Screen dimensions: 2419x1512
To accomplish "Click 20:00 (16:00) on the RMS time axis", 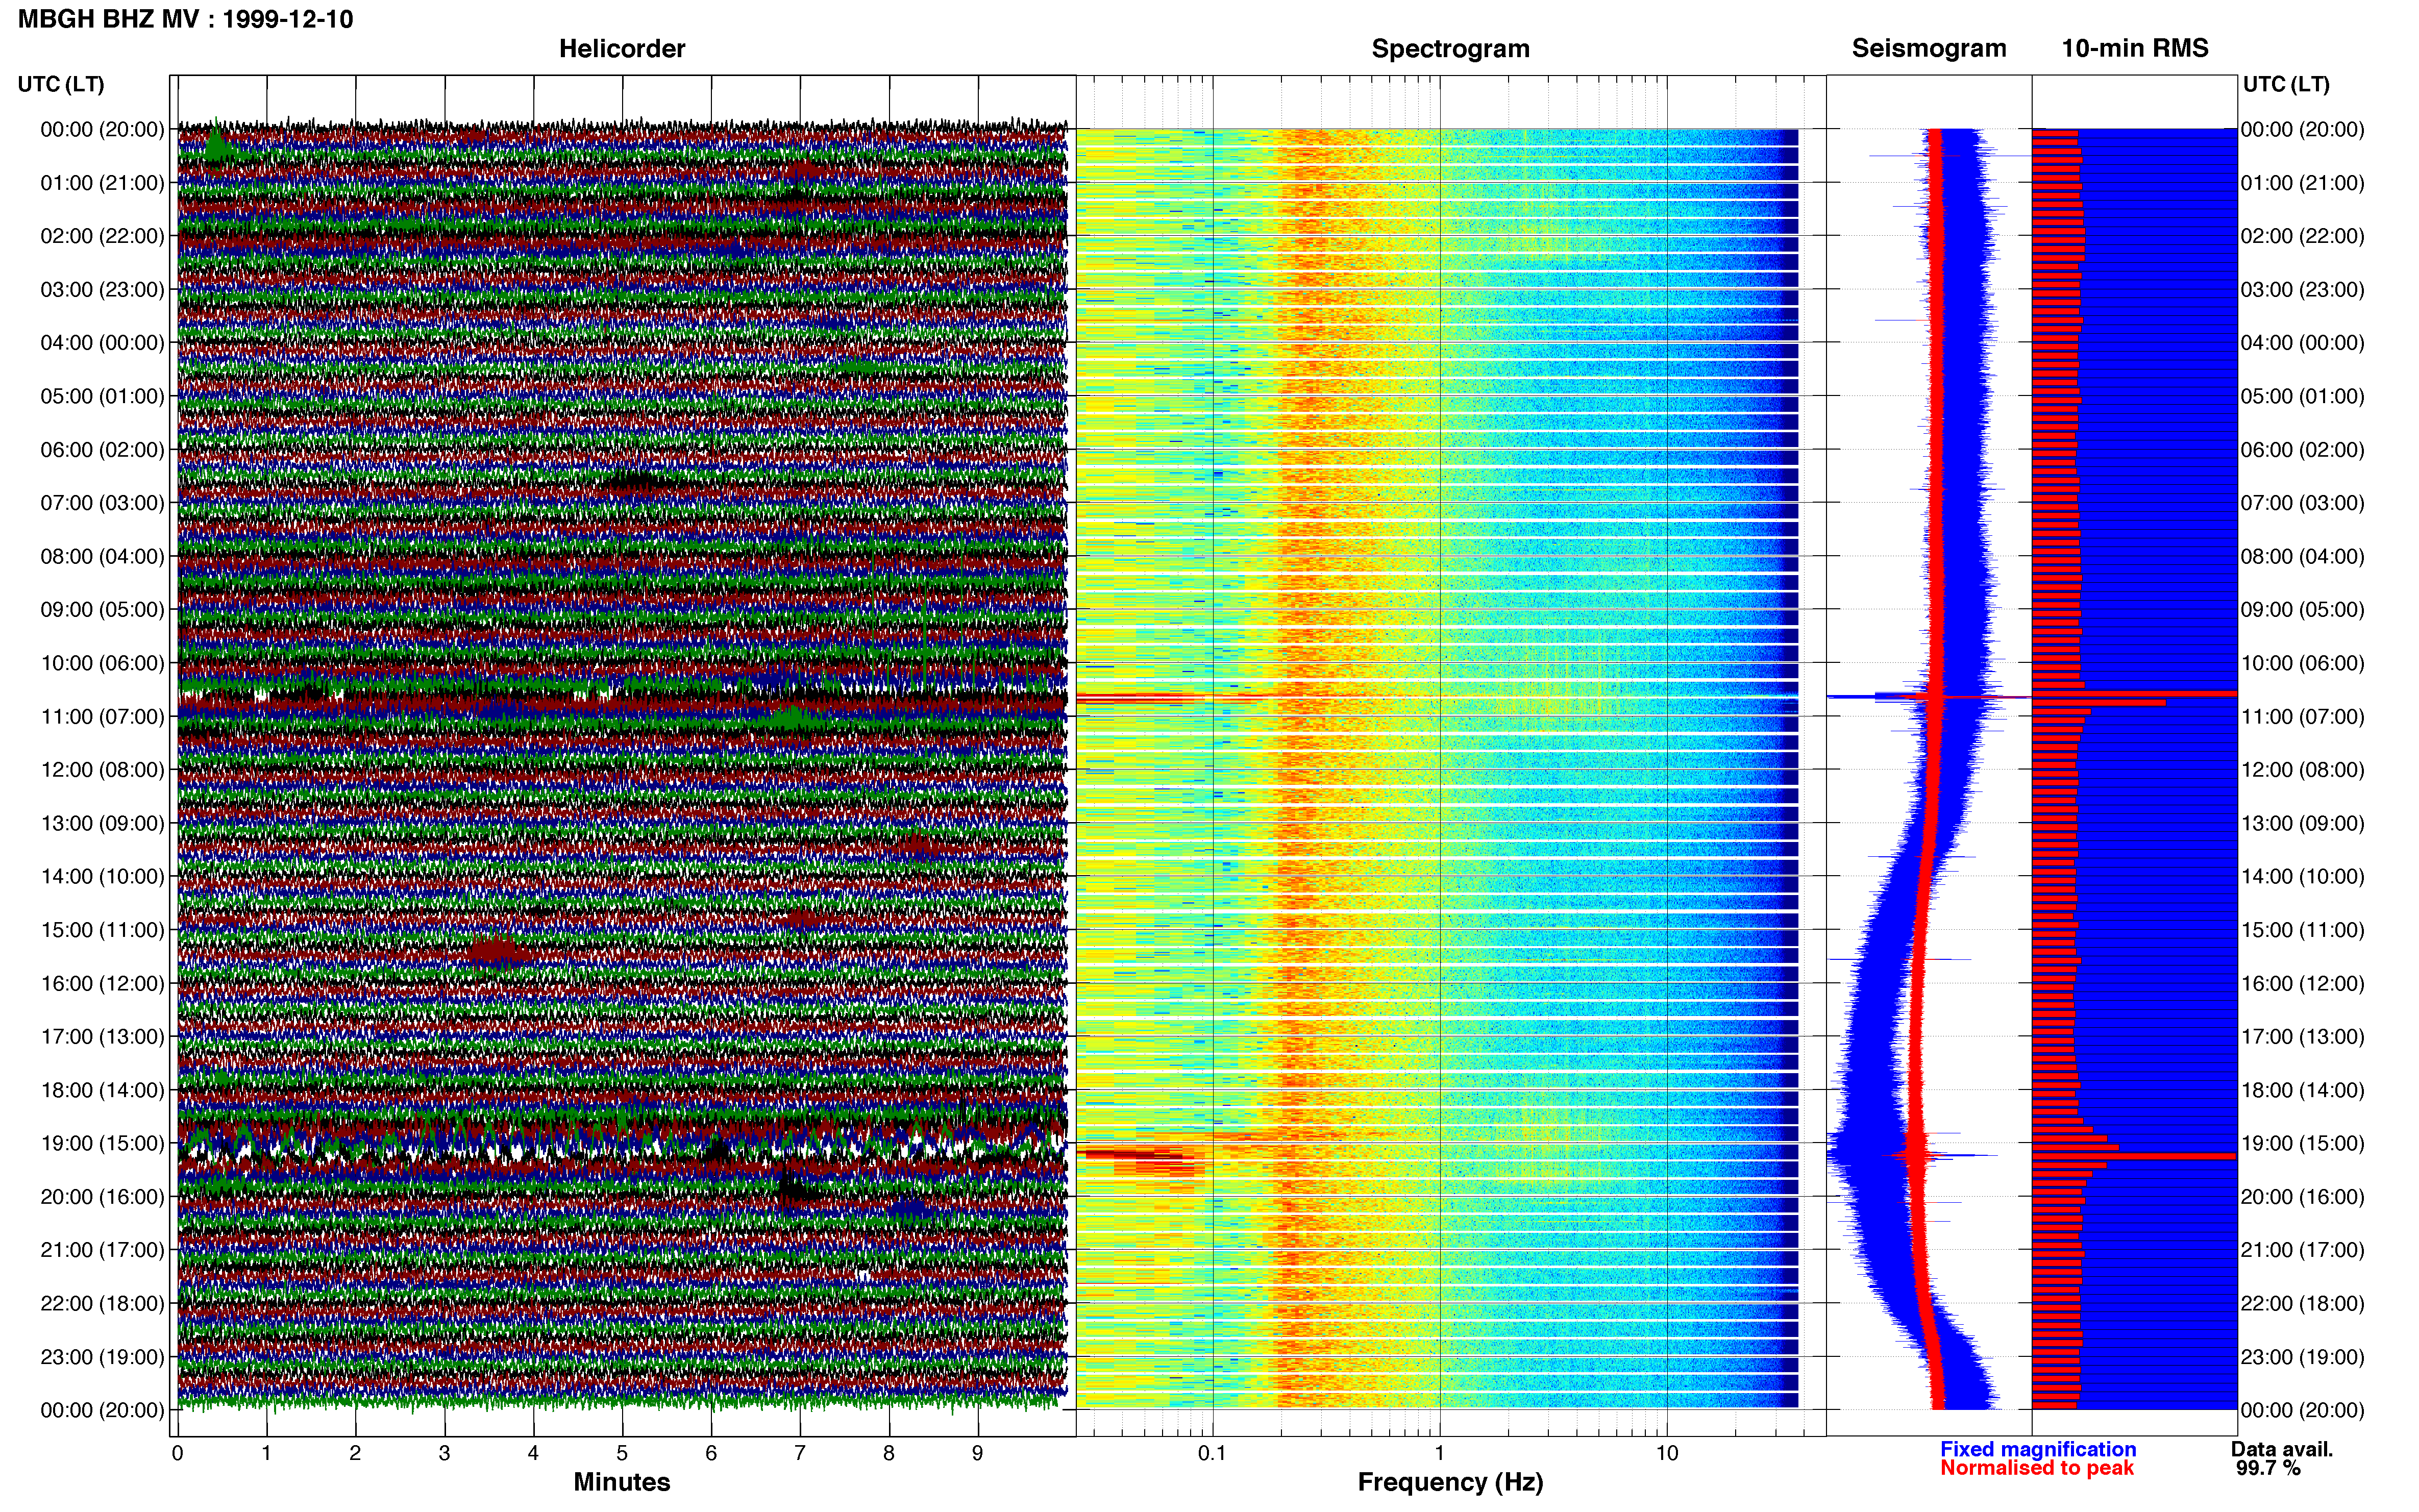I will [2303, 1196].
